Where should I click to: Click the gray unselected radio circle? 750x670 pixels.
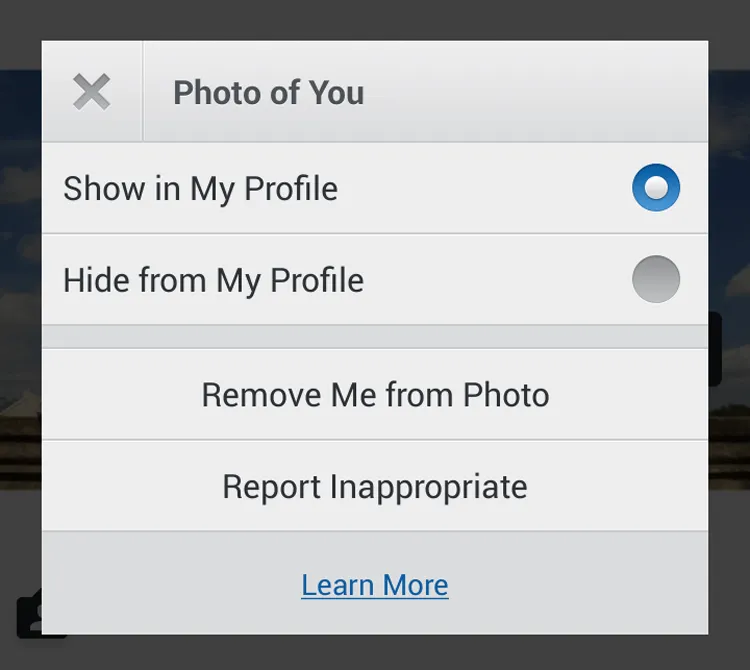656,279
